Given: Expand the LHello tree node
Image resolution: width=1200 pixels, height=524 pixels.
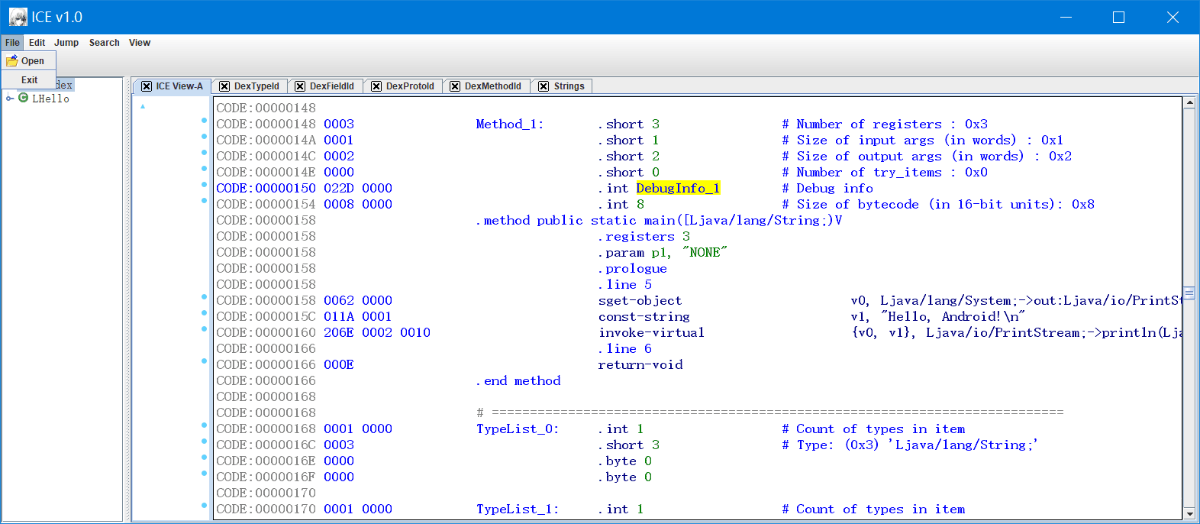Looking at the screenshot, I should pyautogui.click(x=9, y=98).
